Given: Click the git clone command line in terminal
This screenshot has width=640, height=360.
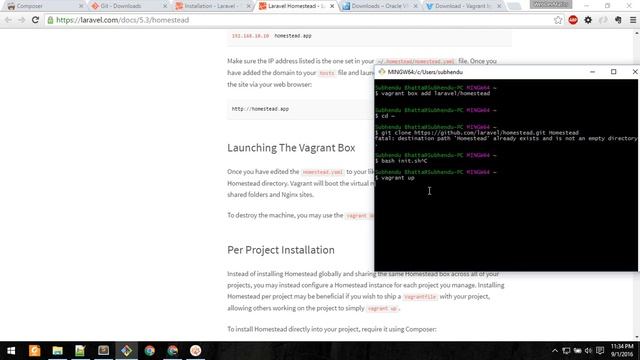Looking at the screenshot, I should (x=477, y=133).
